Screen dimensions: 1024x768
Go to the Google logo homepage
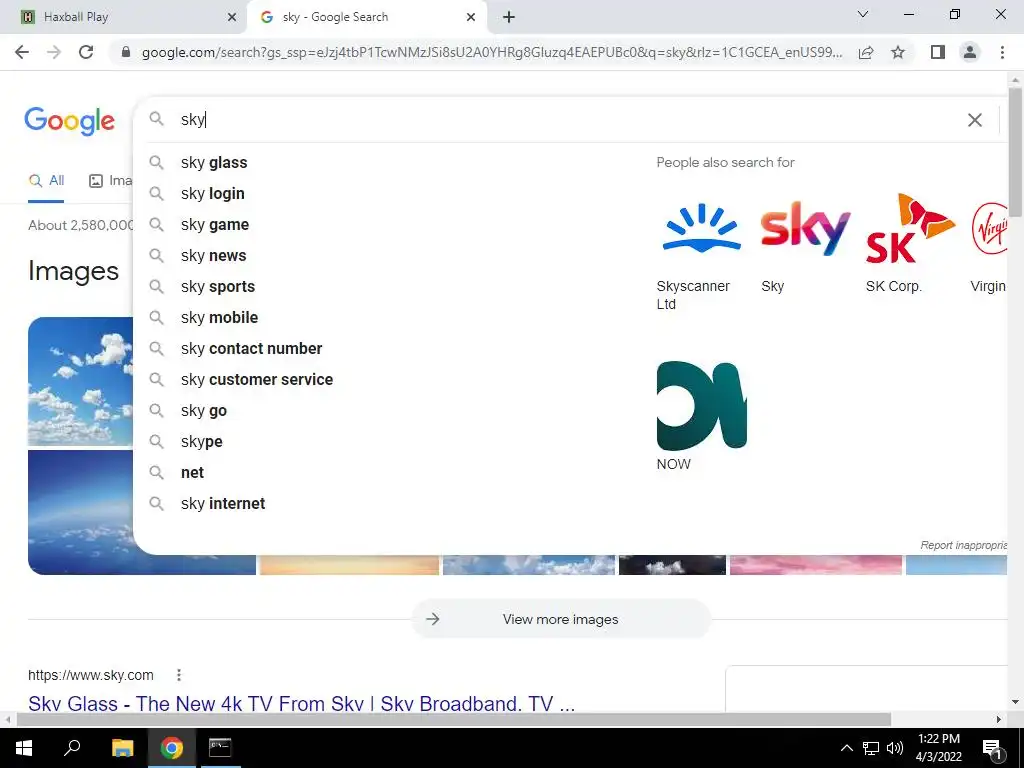(69, 120)
